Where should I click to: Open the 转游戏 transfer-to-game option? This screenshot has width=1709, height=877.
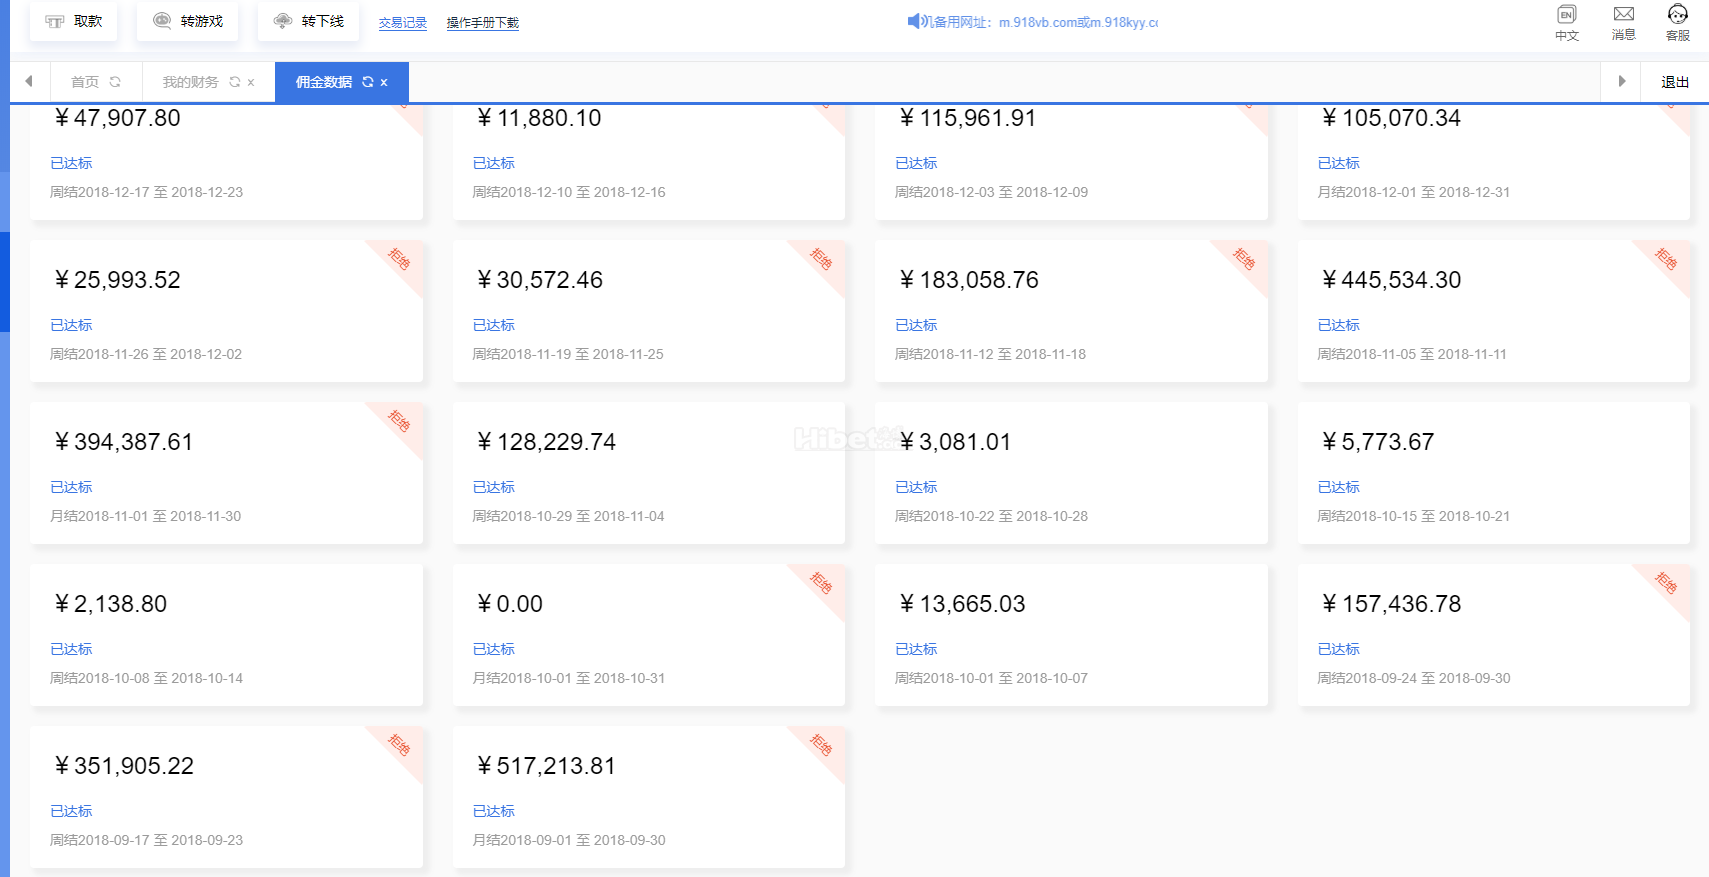coord(188,22)
